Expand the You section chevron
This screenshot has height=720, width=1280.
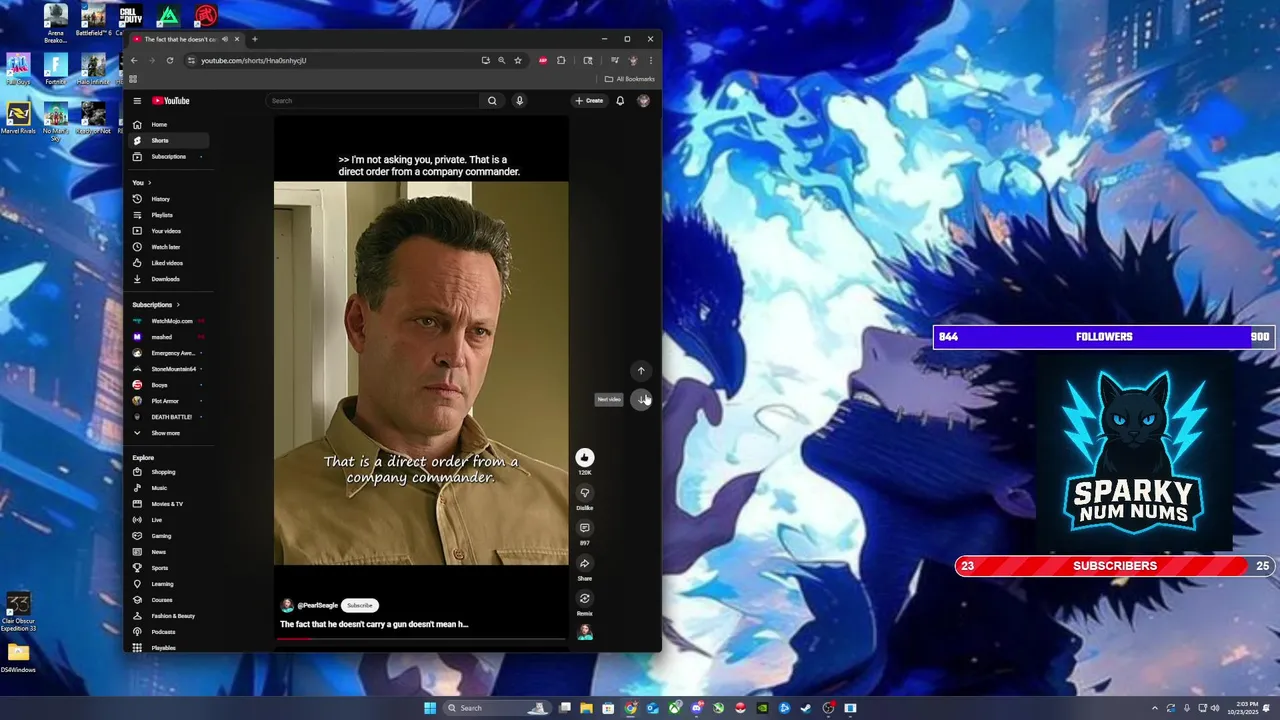(150, 183)
